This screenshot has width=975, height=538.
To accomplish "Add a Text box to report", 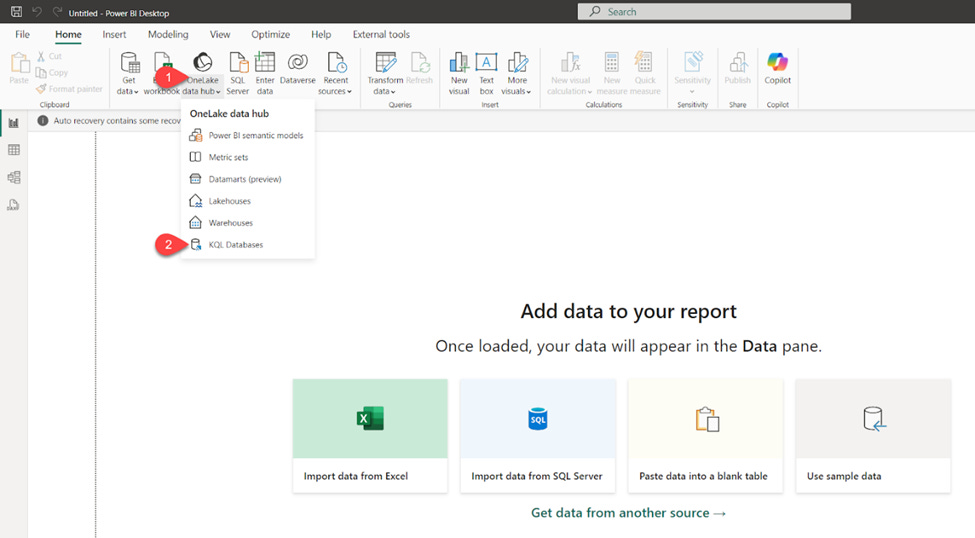I will (486, 73).
